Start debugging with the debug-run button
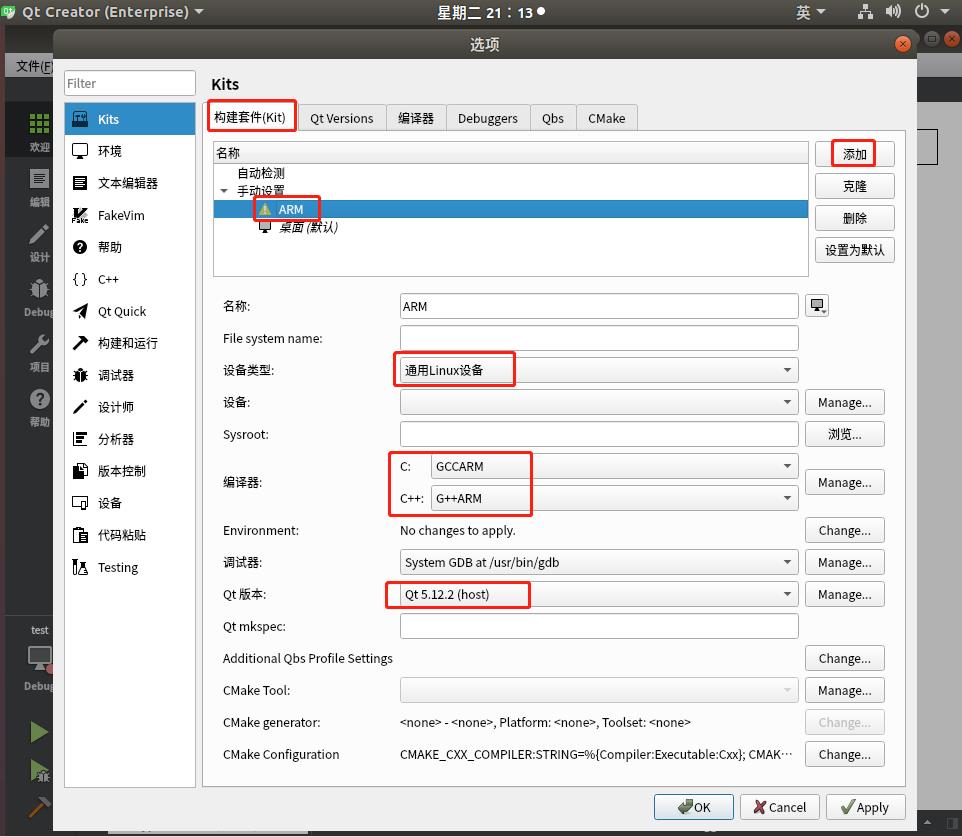 click(x=39, y=770)
